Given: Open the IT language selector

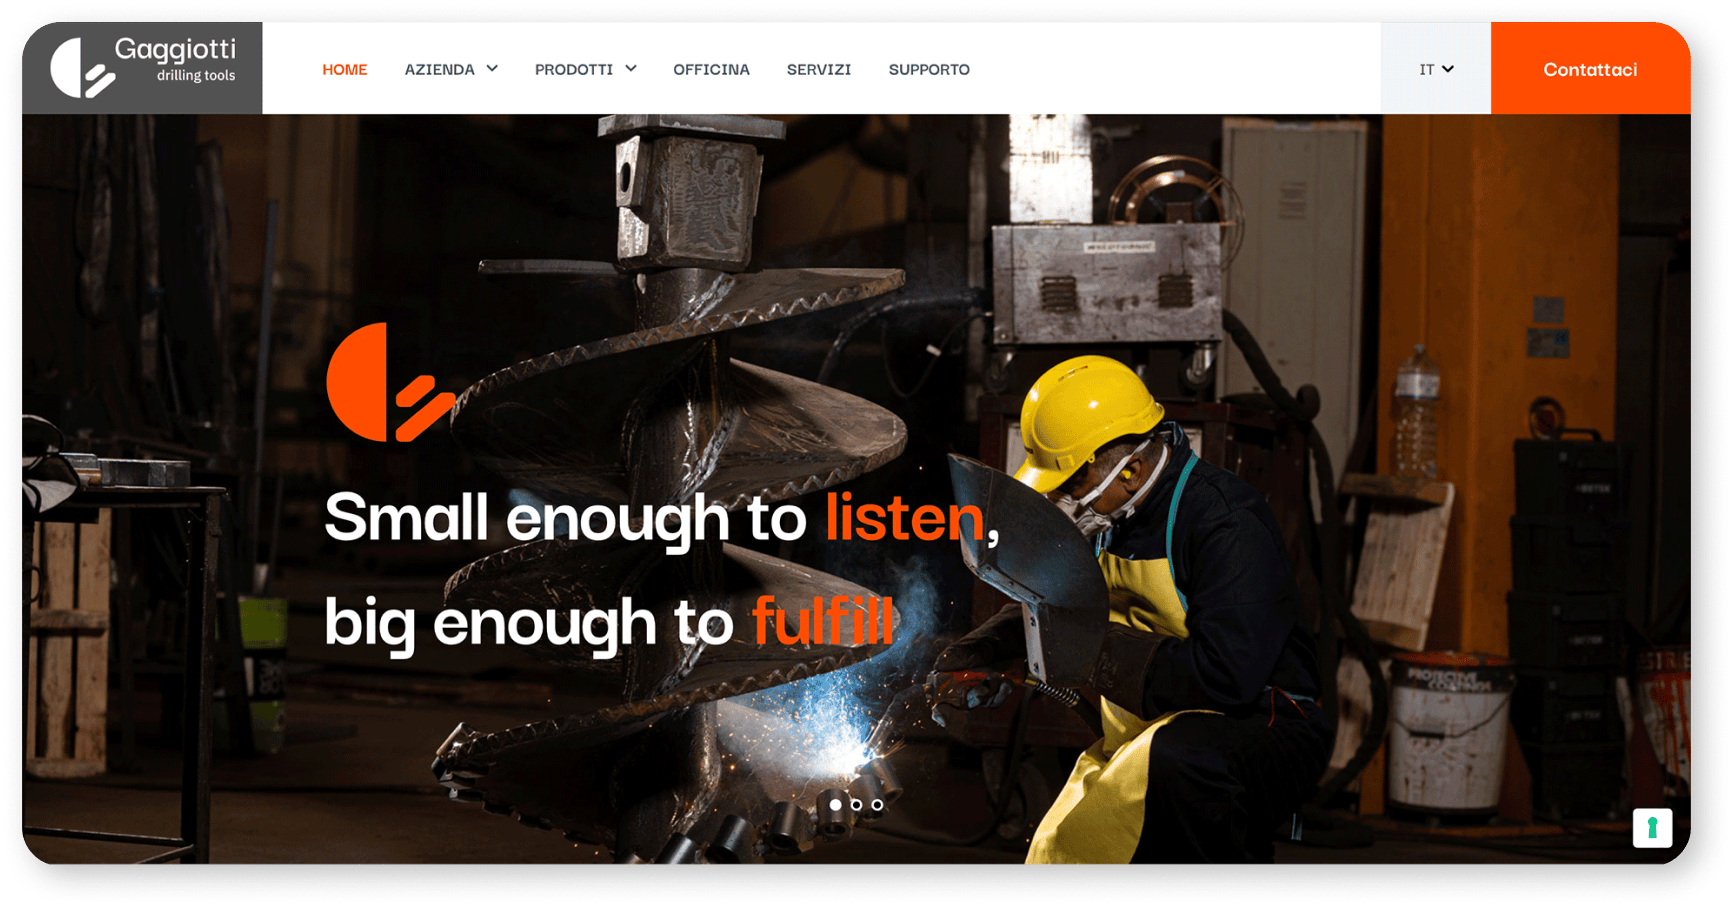Looking at the screenshot, I should [x=1436, y=69].
